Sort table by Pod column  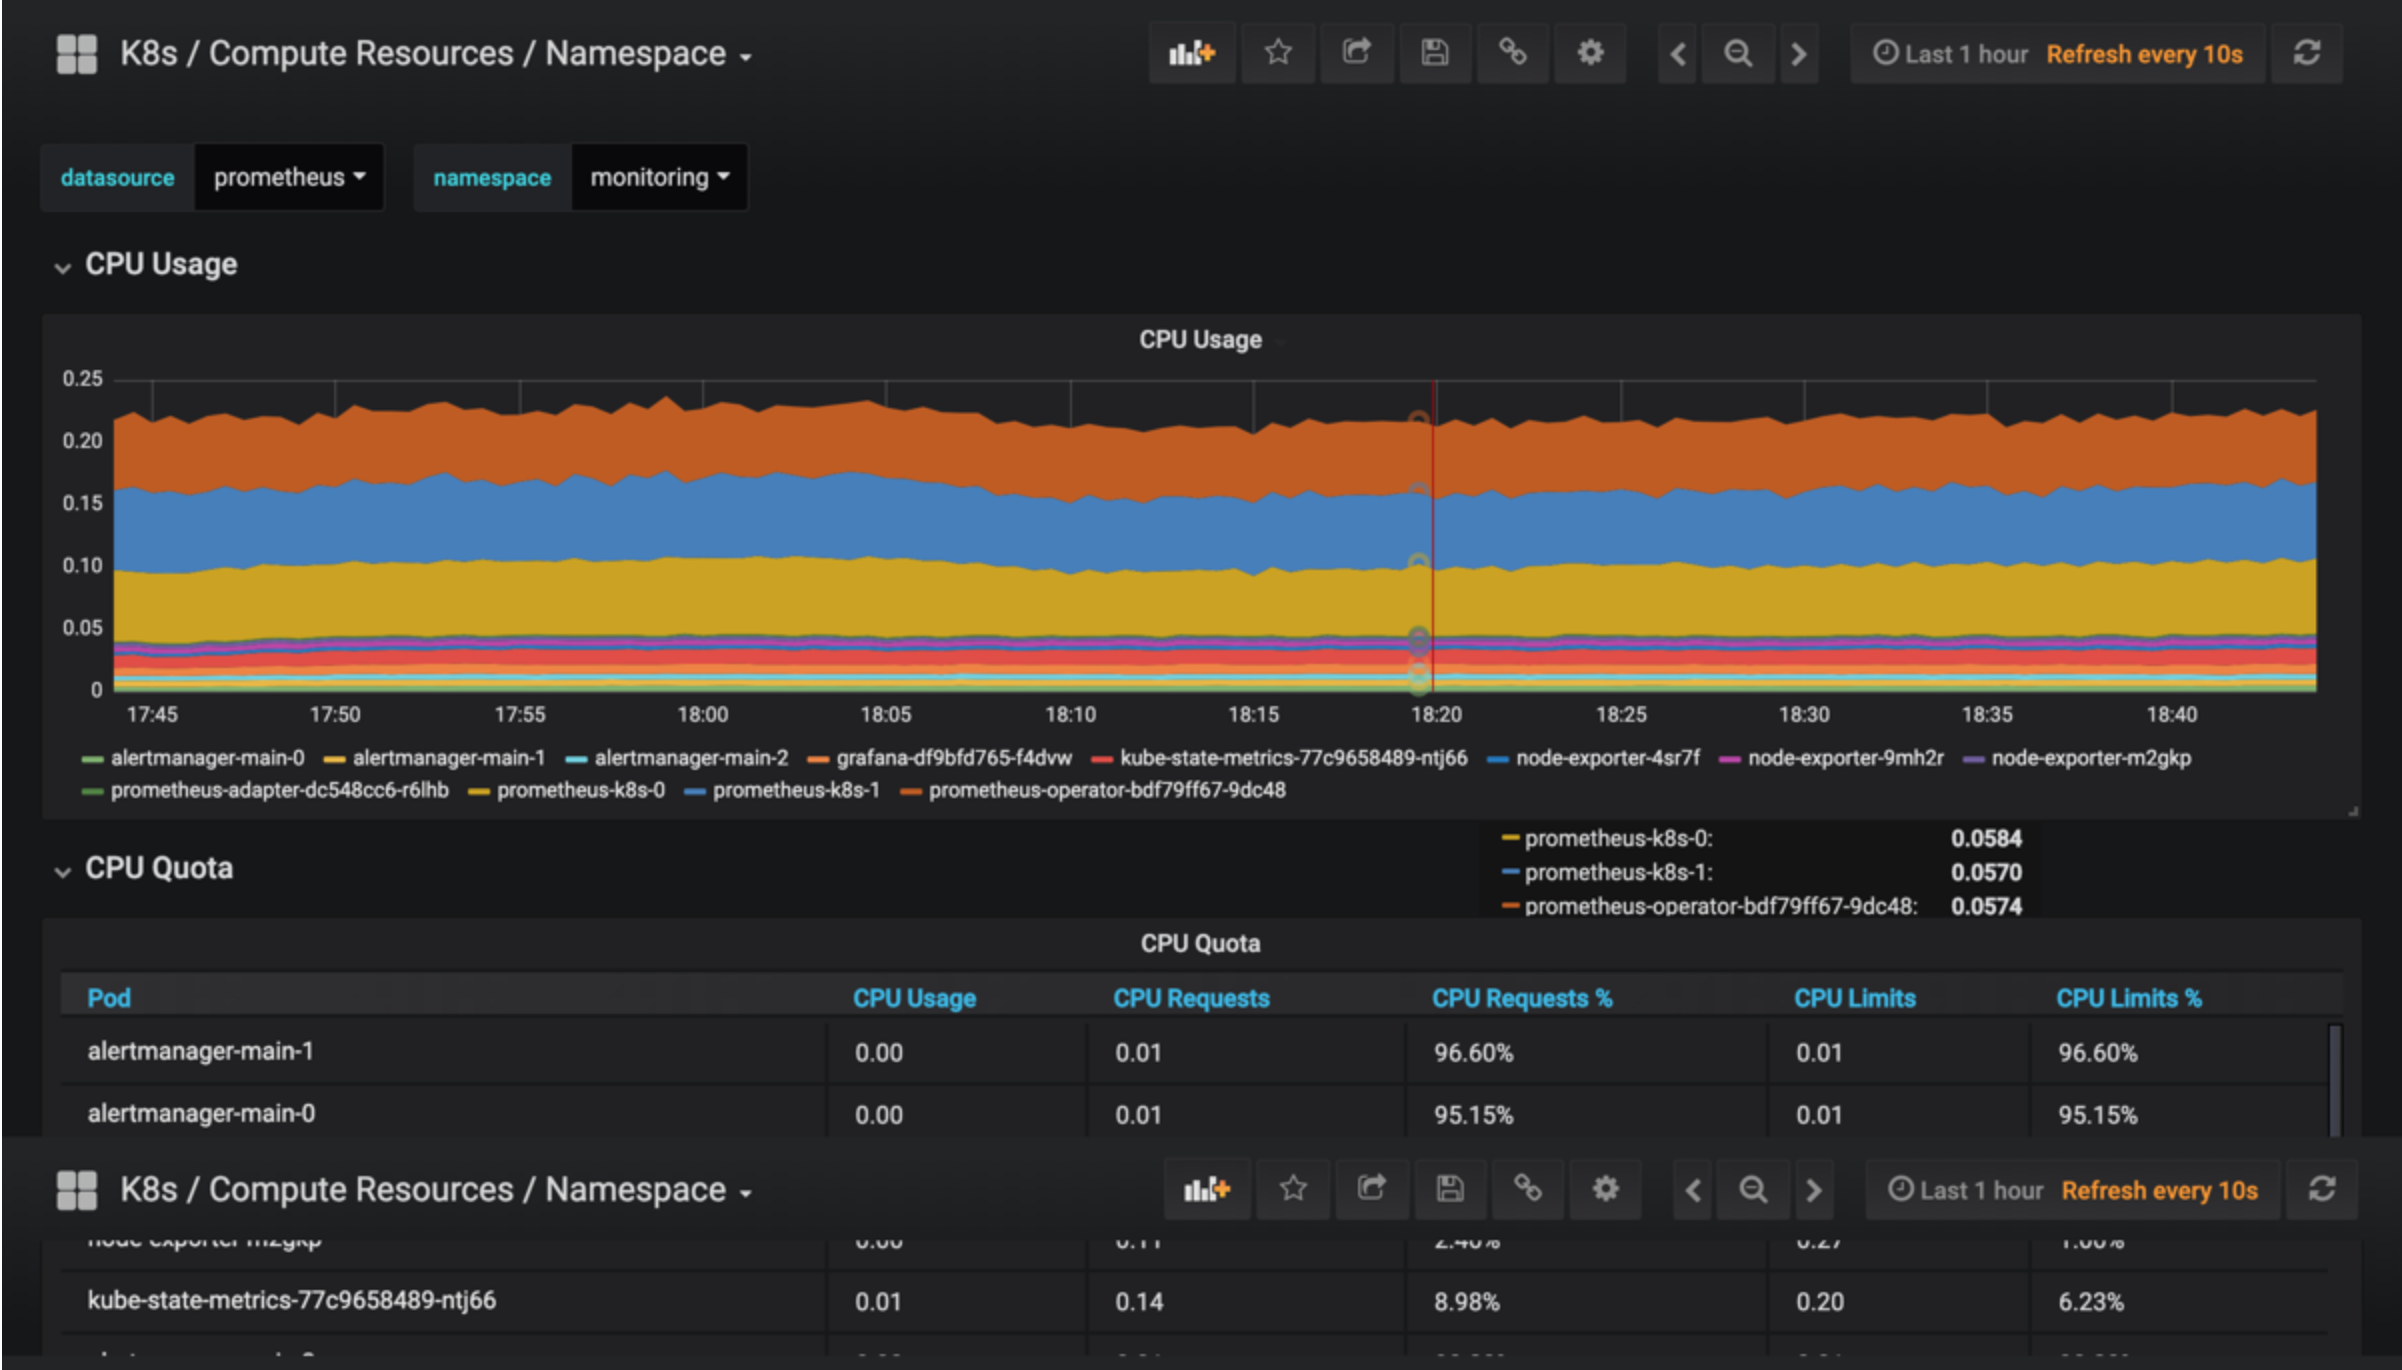(x=109, y=998)
